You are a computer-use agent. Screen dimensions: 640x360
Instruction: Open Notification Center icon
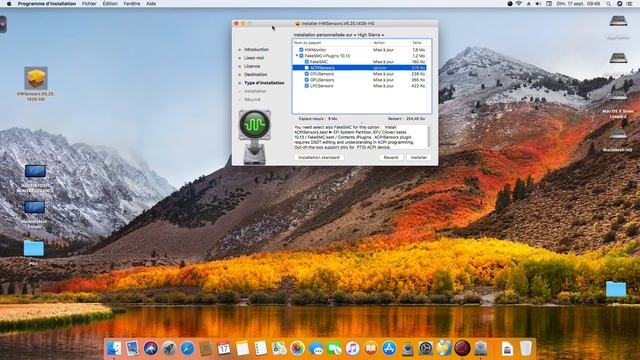click(x=629, y=4)
